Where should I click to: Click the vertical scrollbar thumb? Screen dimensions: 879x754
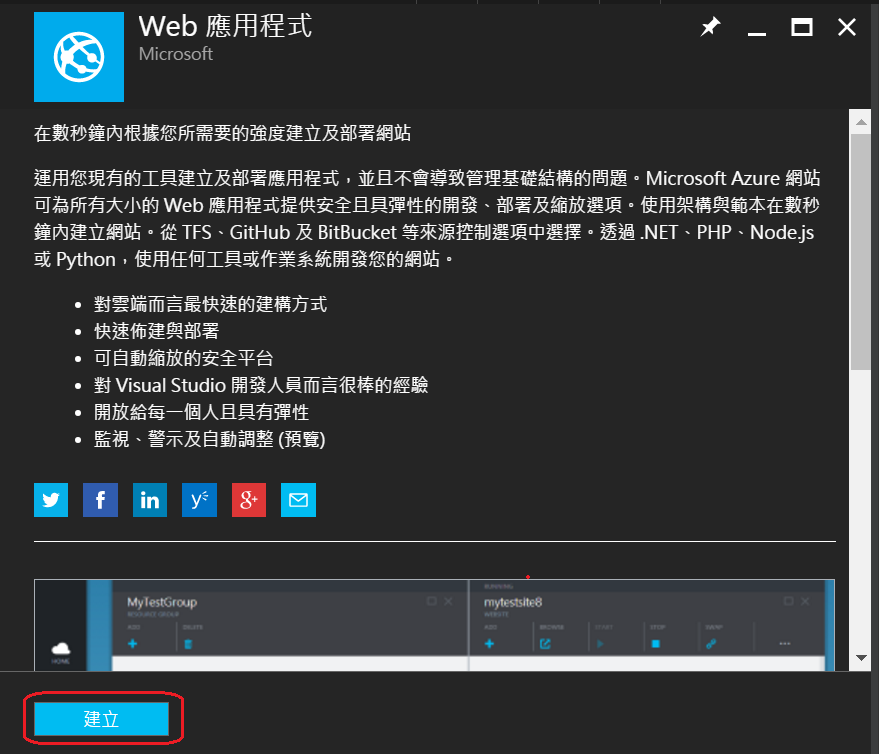pyautogui.click(x=861, y=252)
